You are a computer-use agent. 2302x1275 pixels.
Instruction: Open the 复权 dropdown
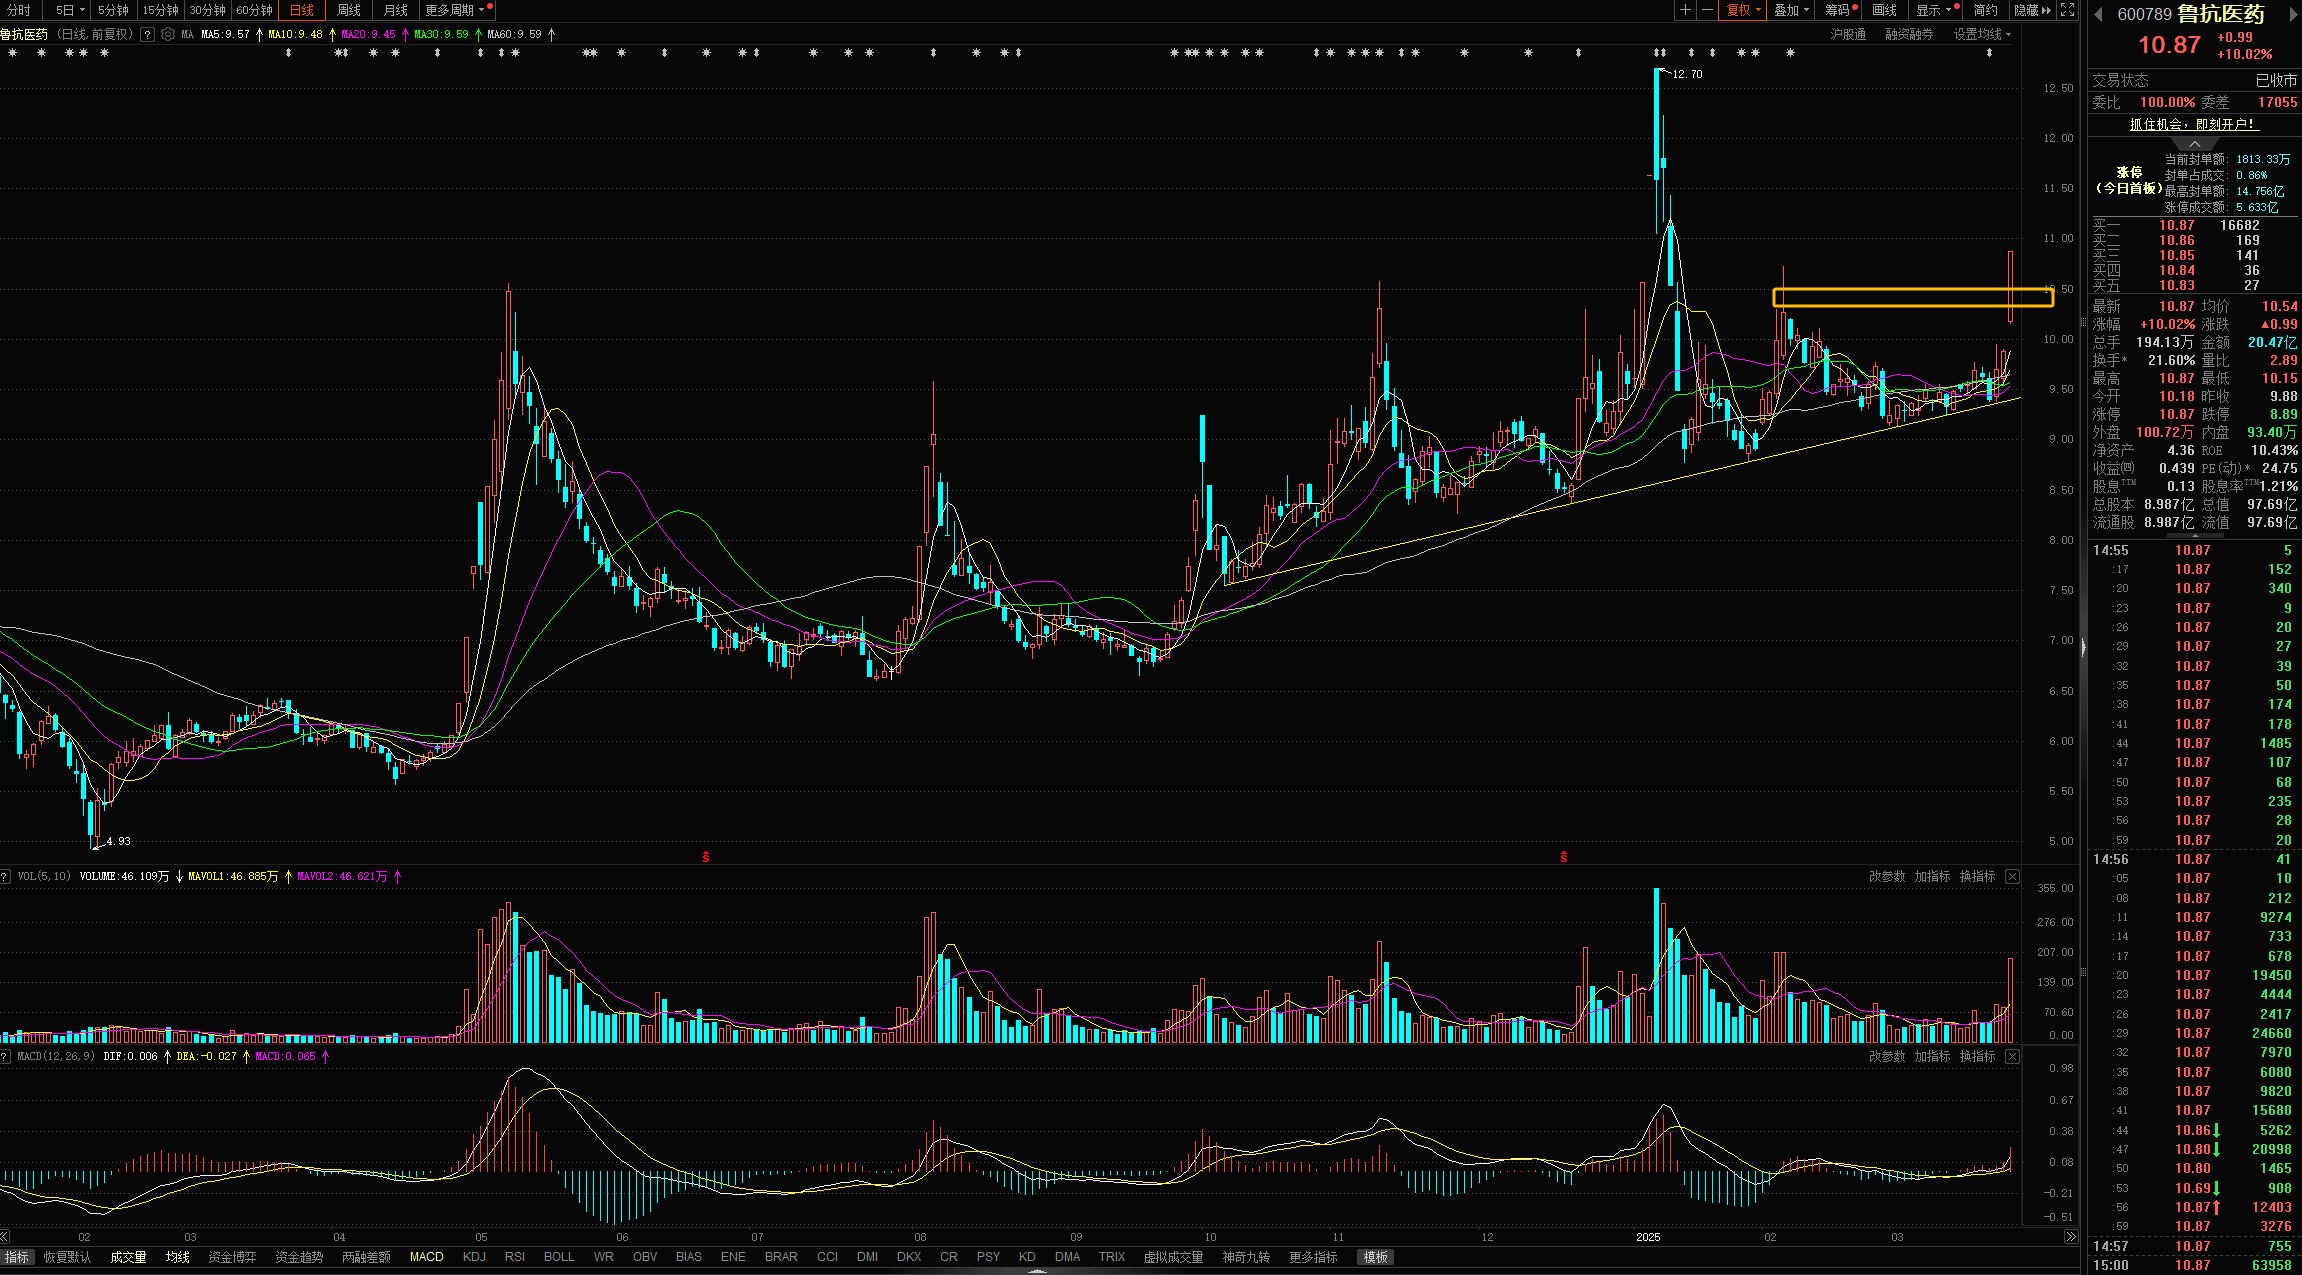pos(1744,10)
